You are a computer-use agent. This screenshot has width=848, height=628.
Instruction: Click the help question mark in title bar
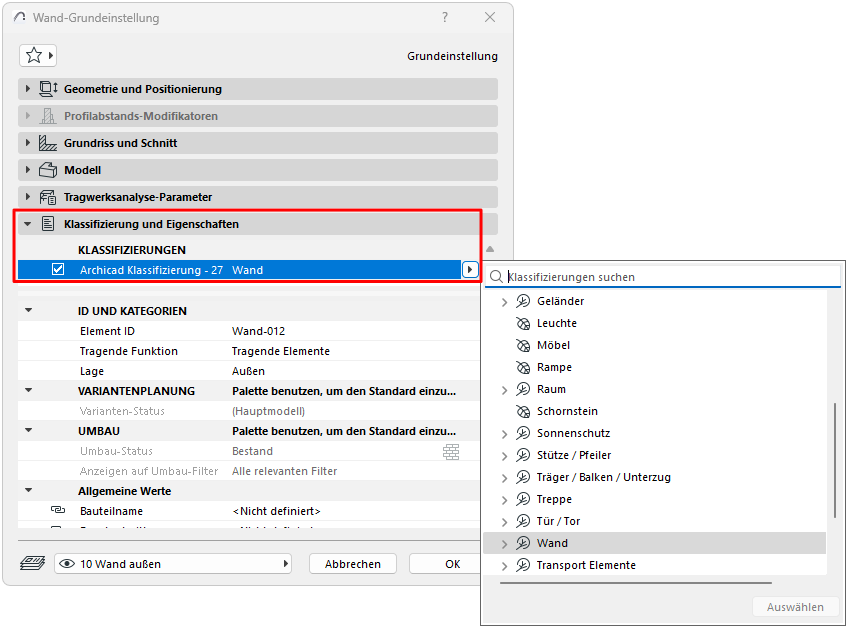pos(445,17)
